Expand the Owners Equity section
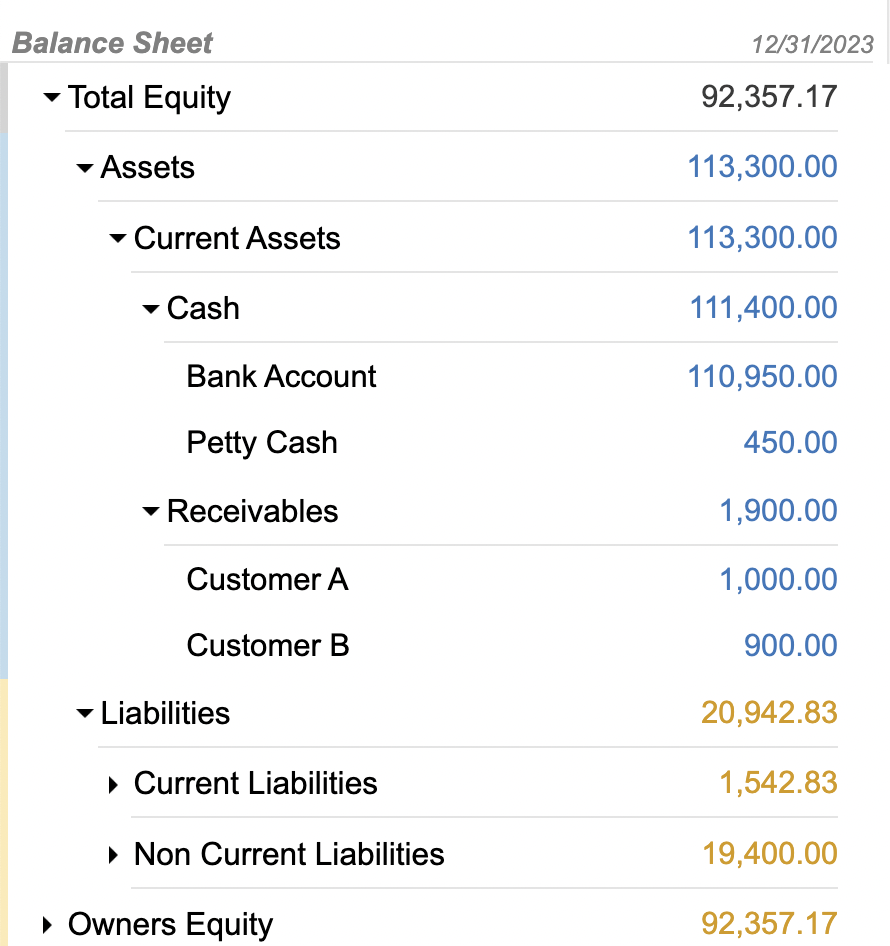 [46, 924]
